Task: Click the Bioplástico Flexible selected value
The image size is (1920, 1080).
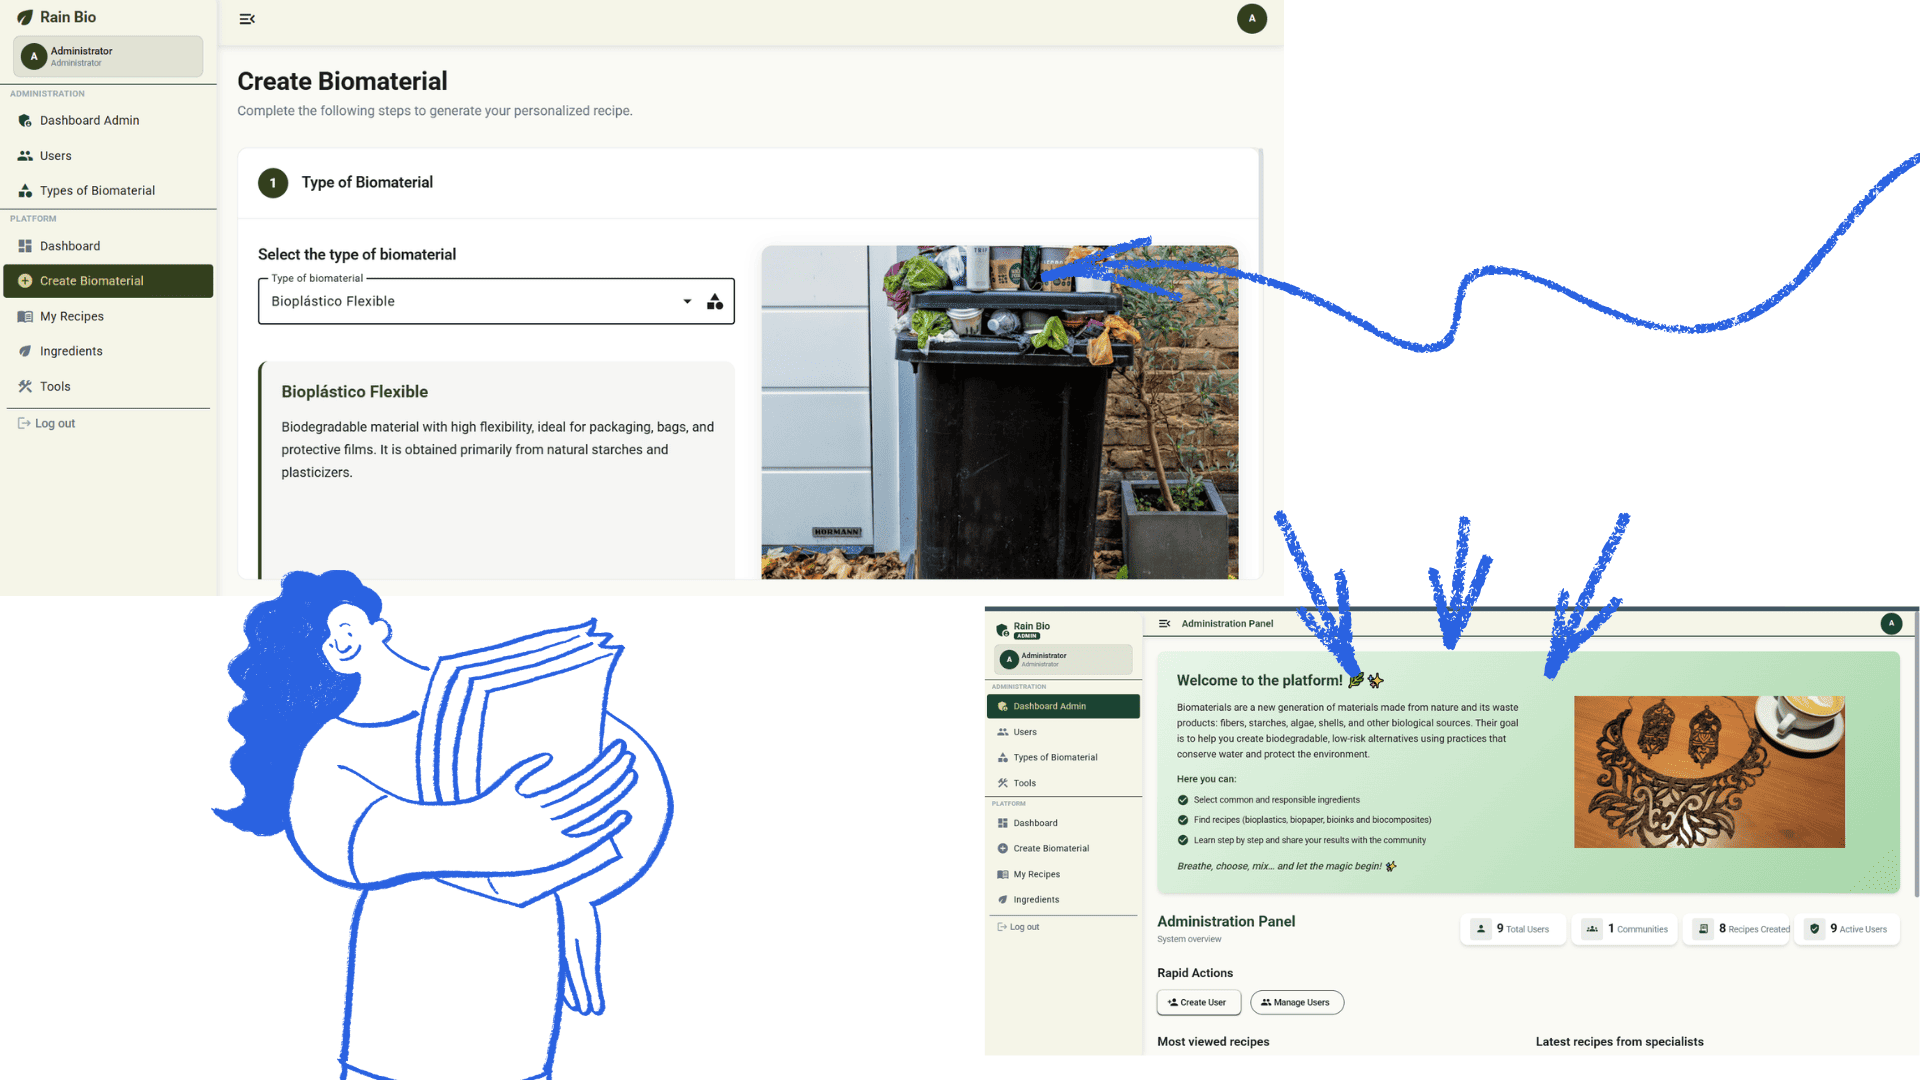Action: coord(333,302)
